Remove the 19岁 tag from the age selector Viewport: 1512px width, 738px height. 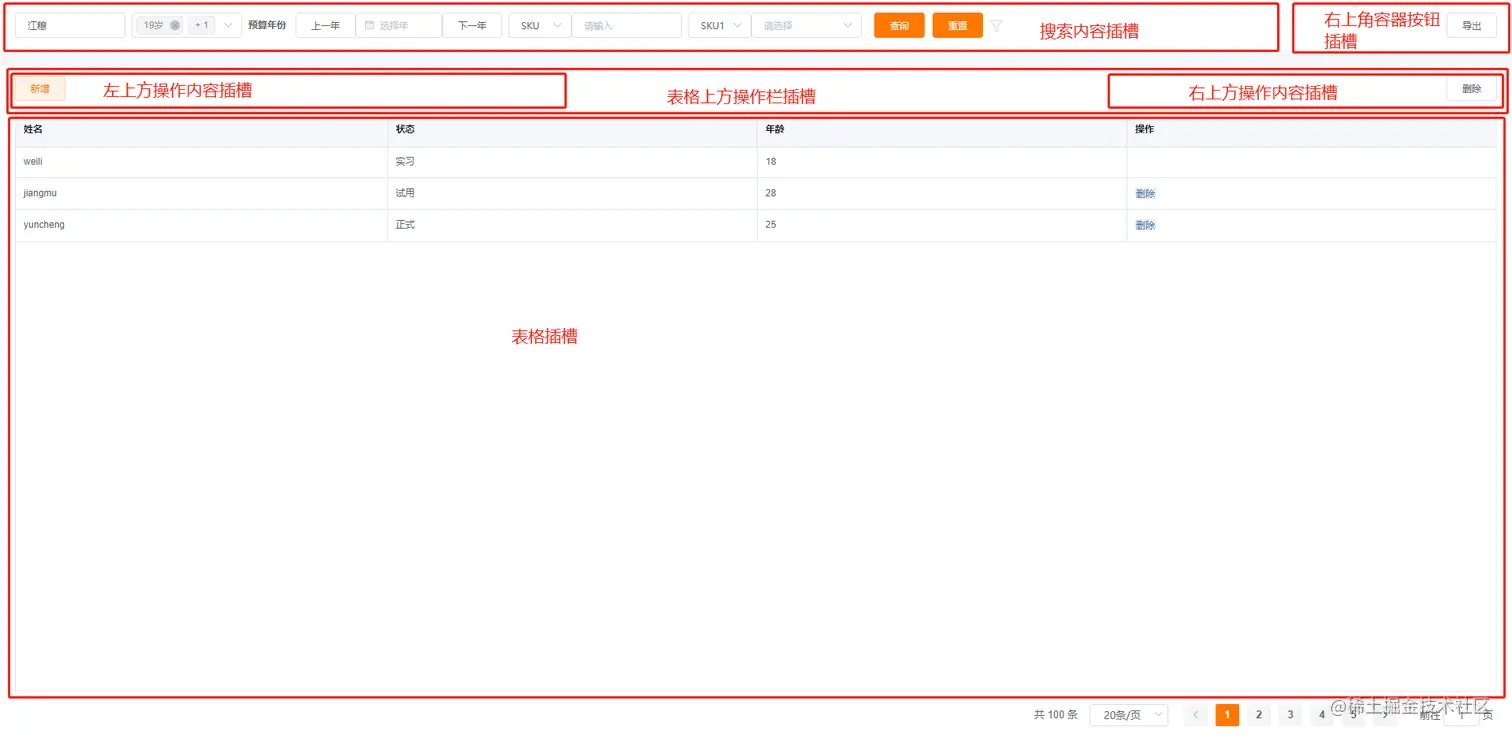[175, 25]
